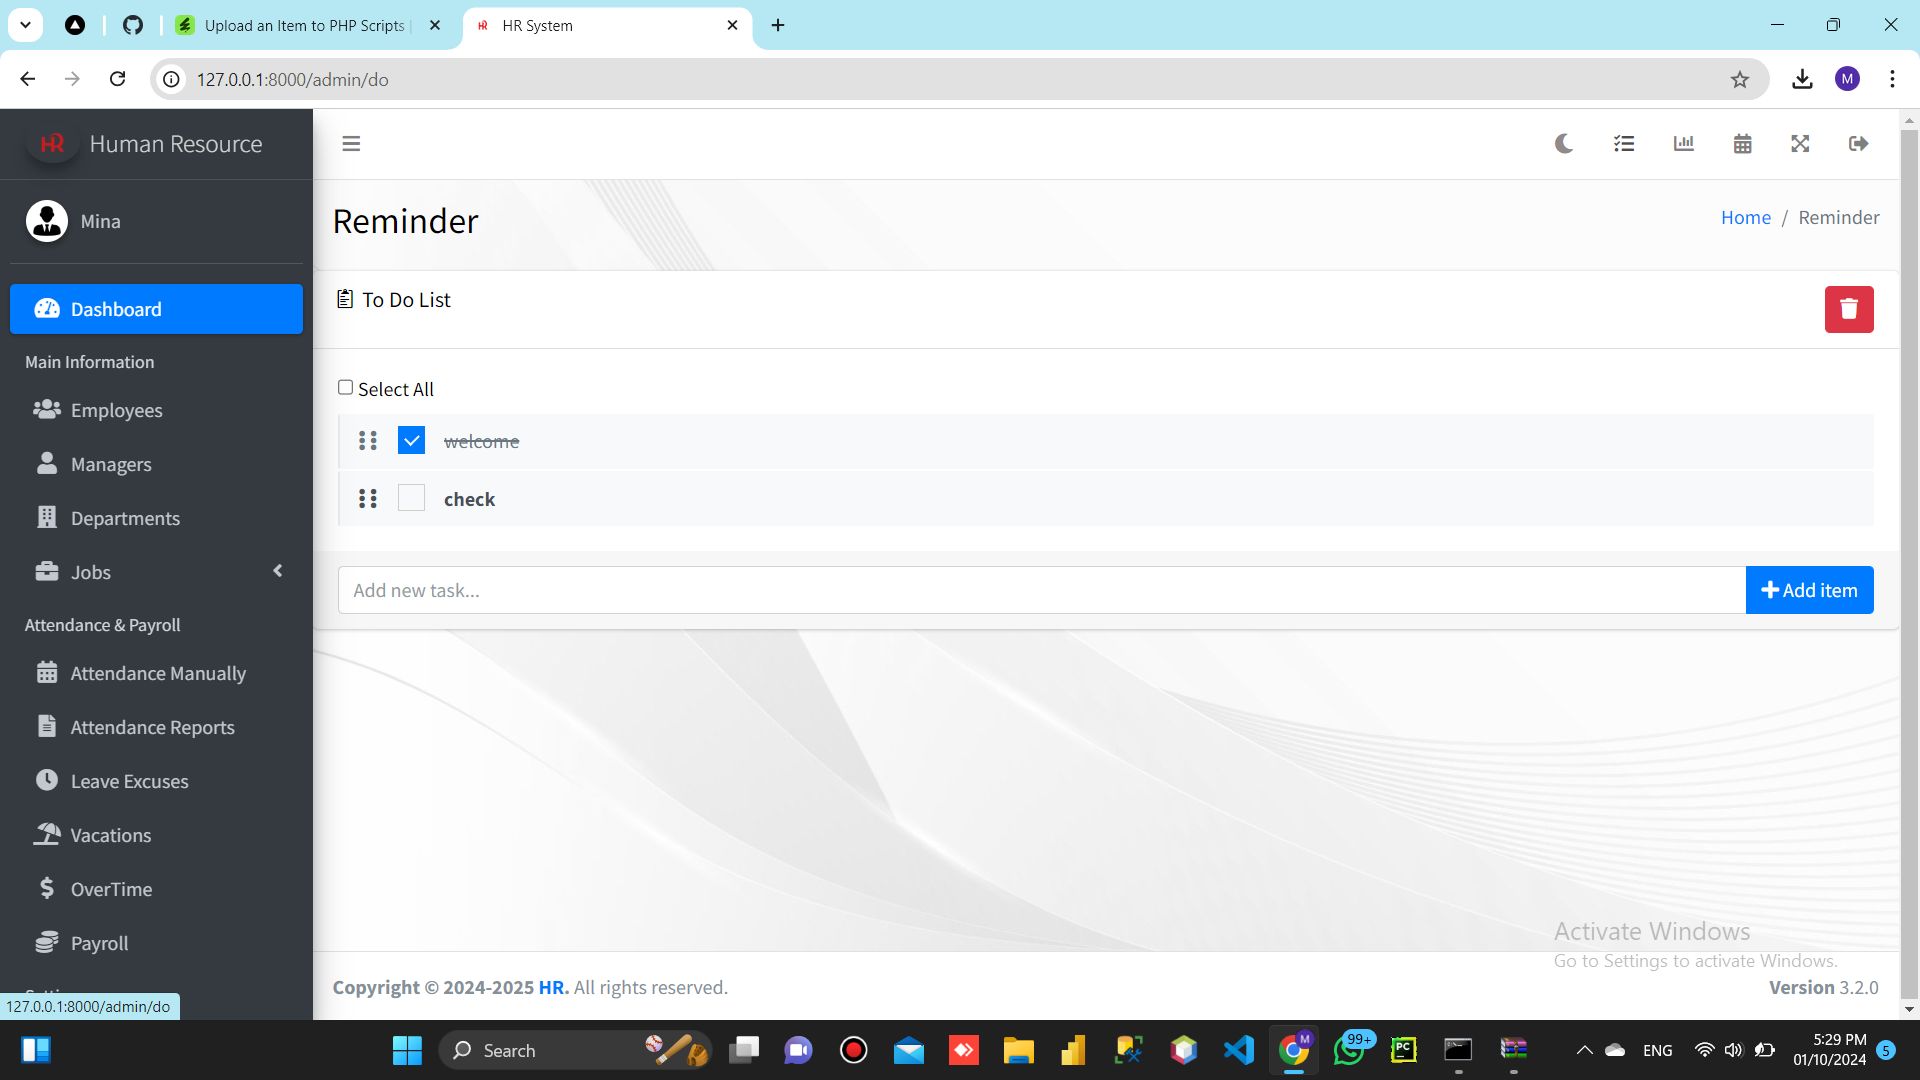
Task: Show hidden system tray icons
Action: (x=1584, y=1050)
